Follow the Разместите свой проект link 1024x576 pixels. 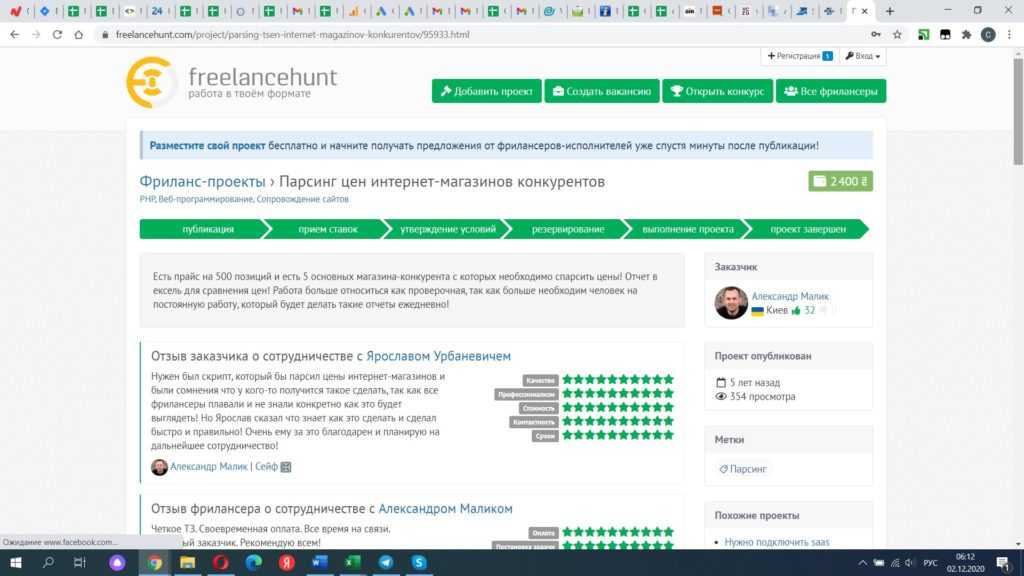click(207, 146)
